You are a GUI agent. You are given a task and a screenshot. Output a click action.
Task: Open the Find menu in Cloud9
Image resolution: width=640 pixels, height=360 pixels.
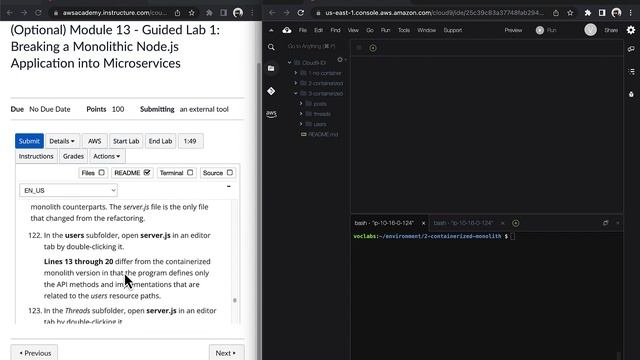tap(335, 30)
